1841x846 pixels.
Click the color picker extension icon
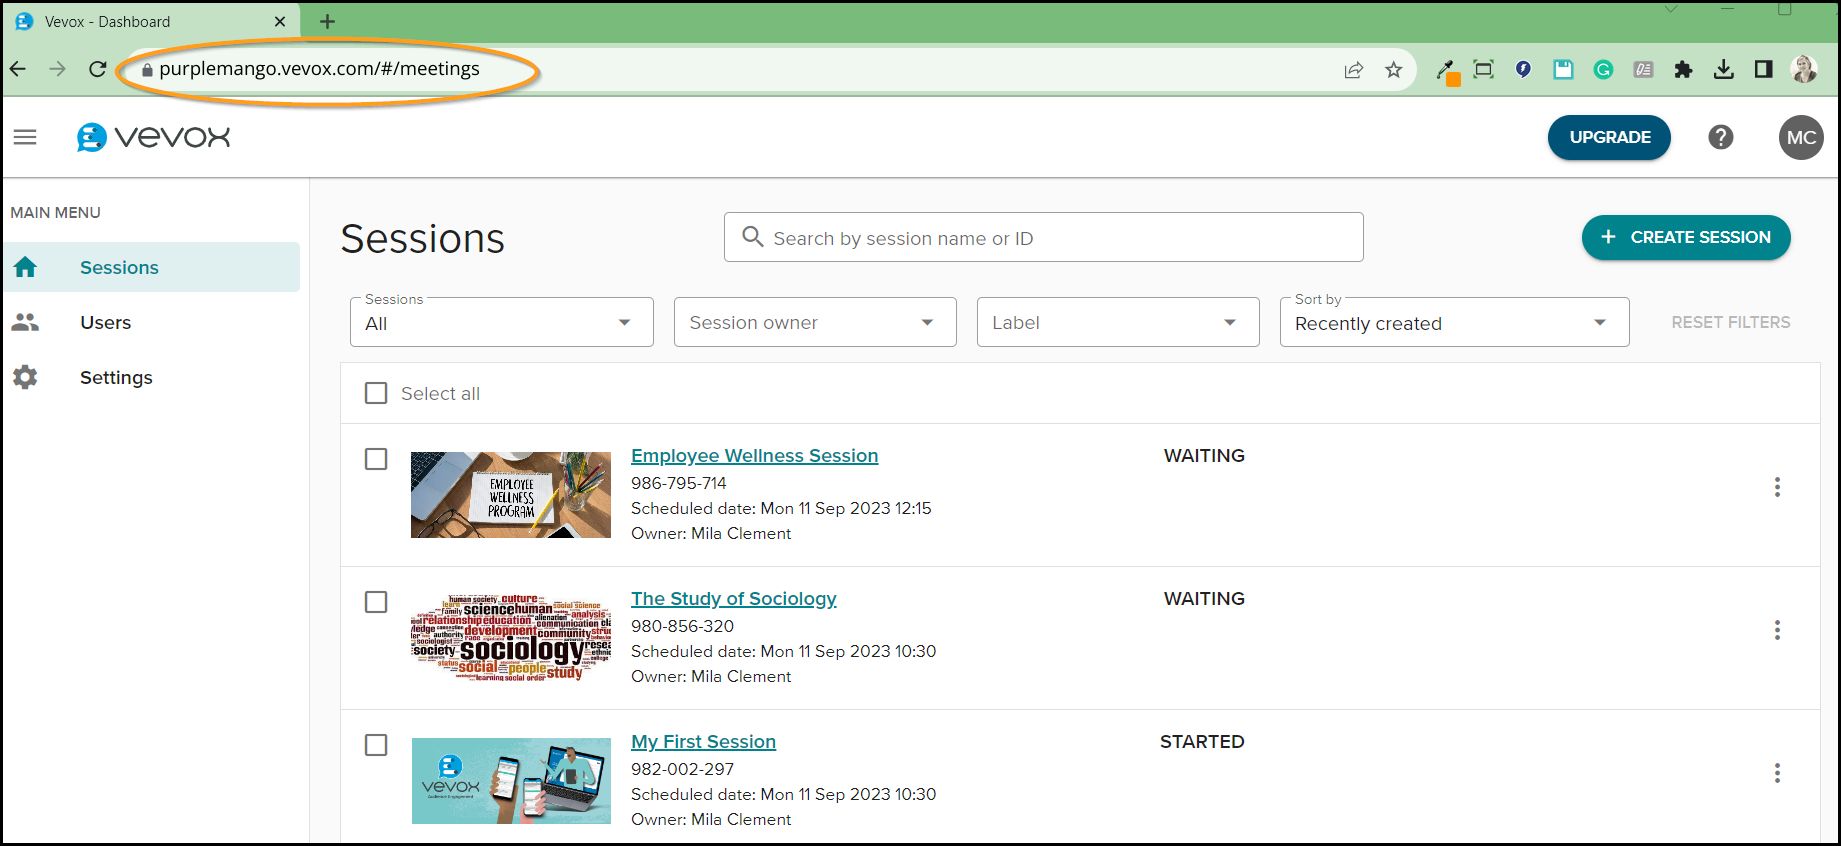click(1446, 70)
